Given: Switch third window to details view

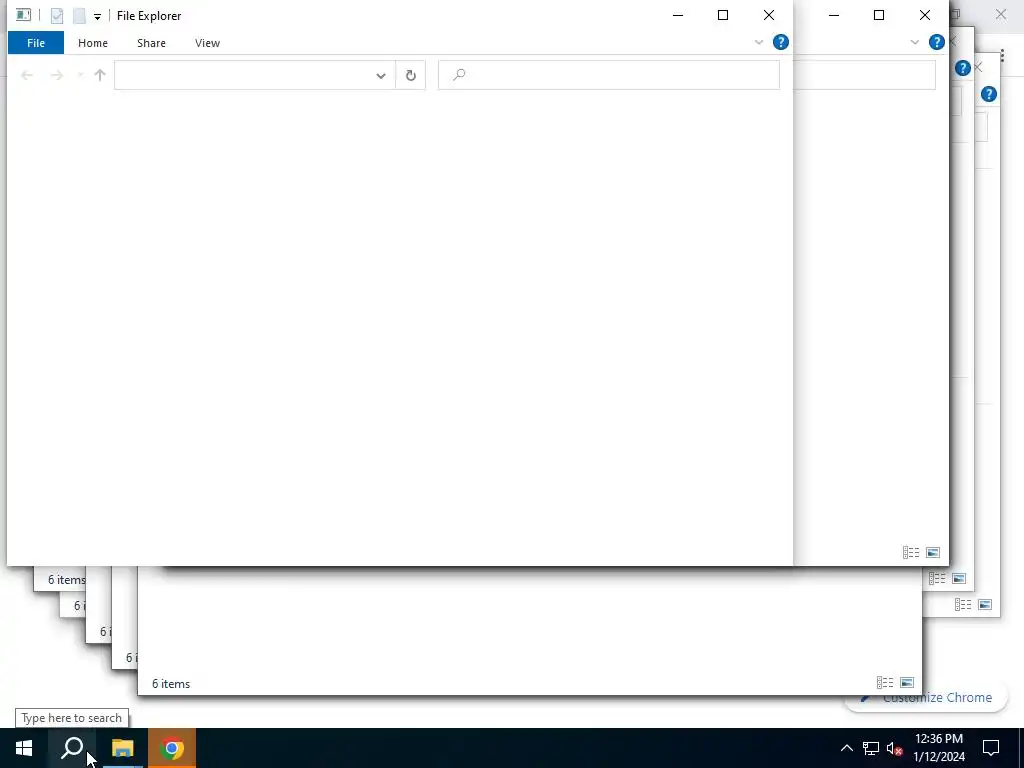Looking at the screenshot, I should tap(937, 579).
